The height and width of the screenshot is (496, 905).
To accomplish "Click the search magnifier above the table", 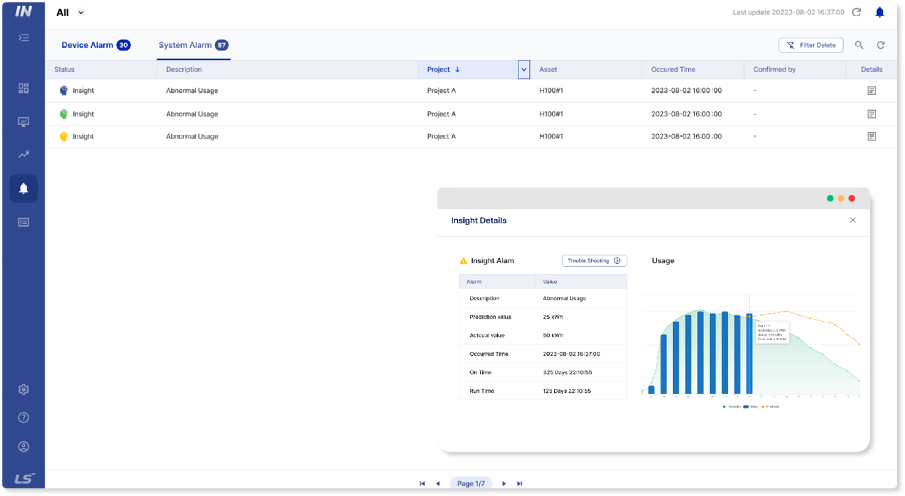I will pyautogui.click(x=859, y=45).
